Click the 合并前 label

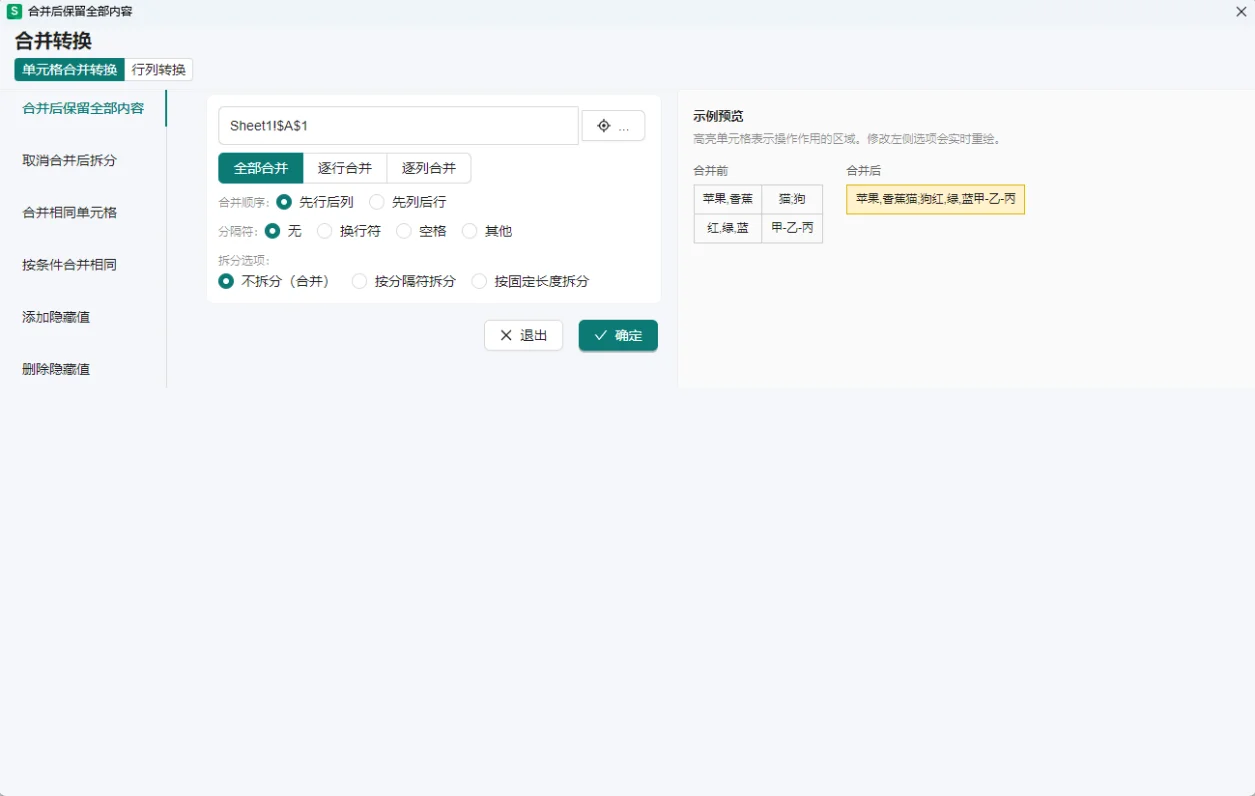pos(711,171)
